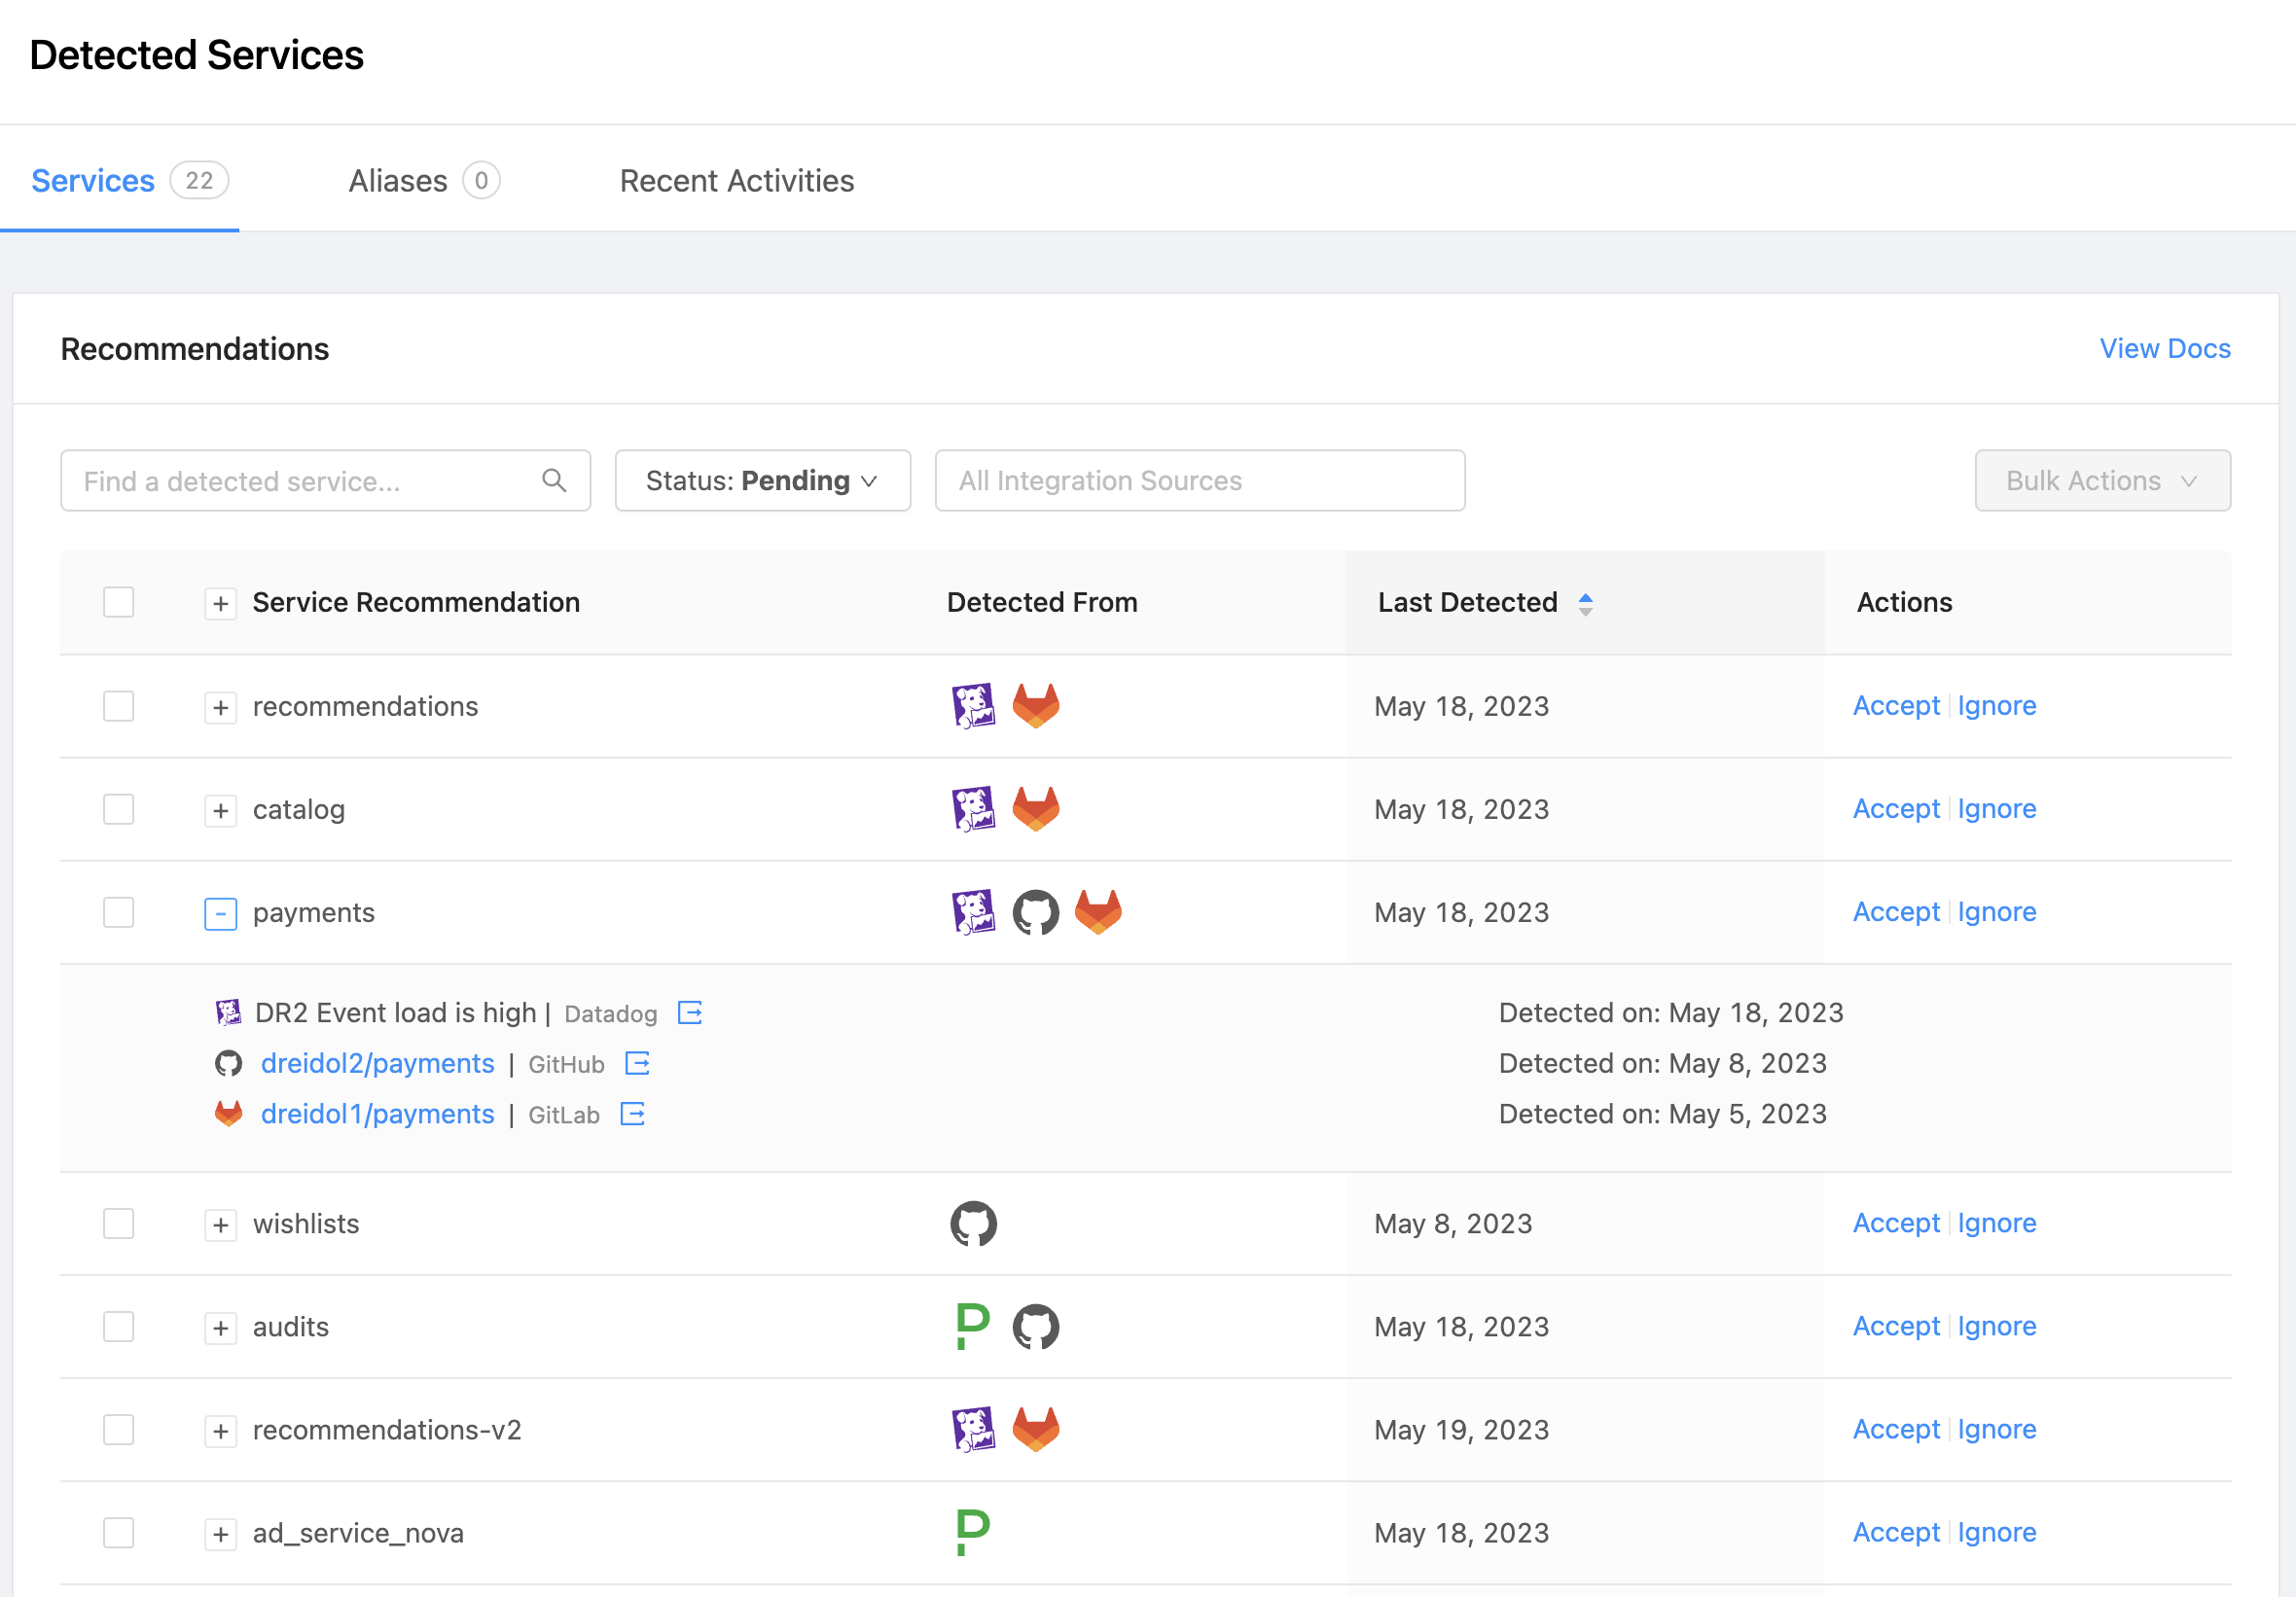Select the catalog row checkbox

tap(119, 809)
